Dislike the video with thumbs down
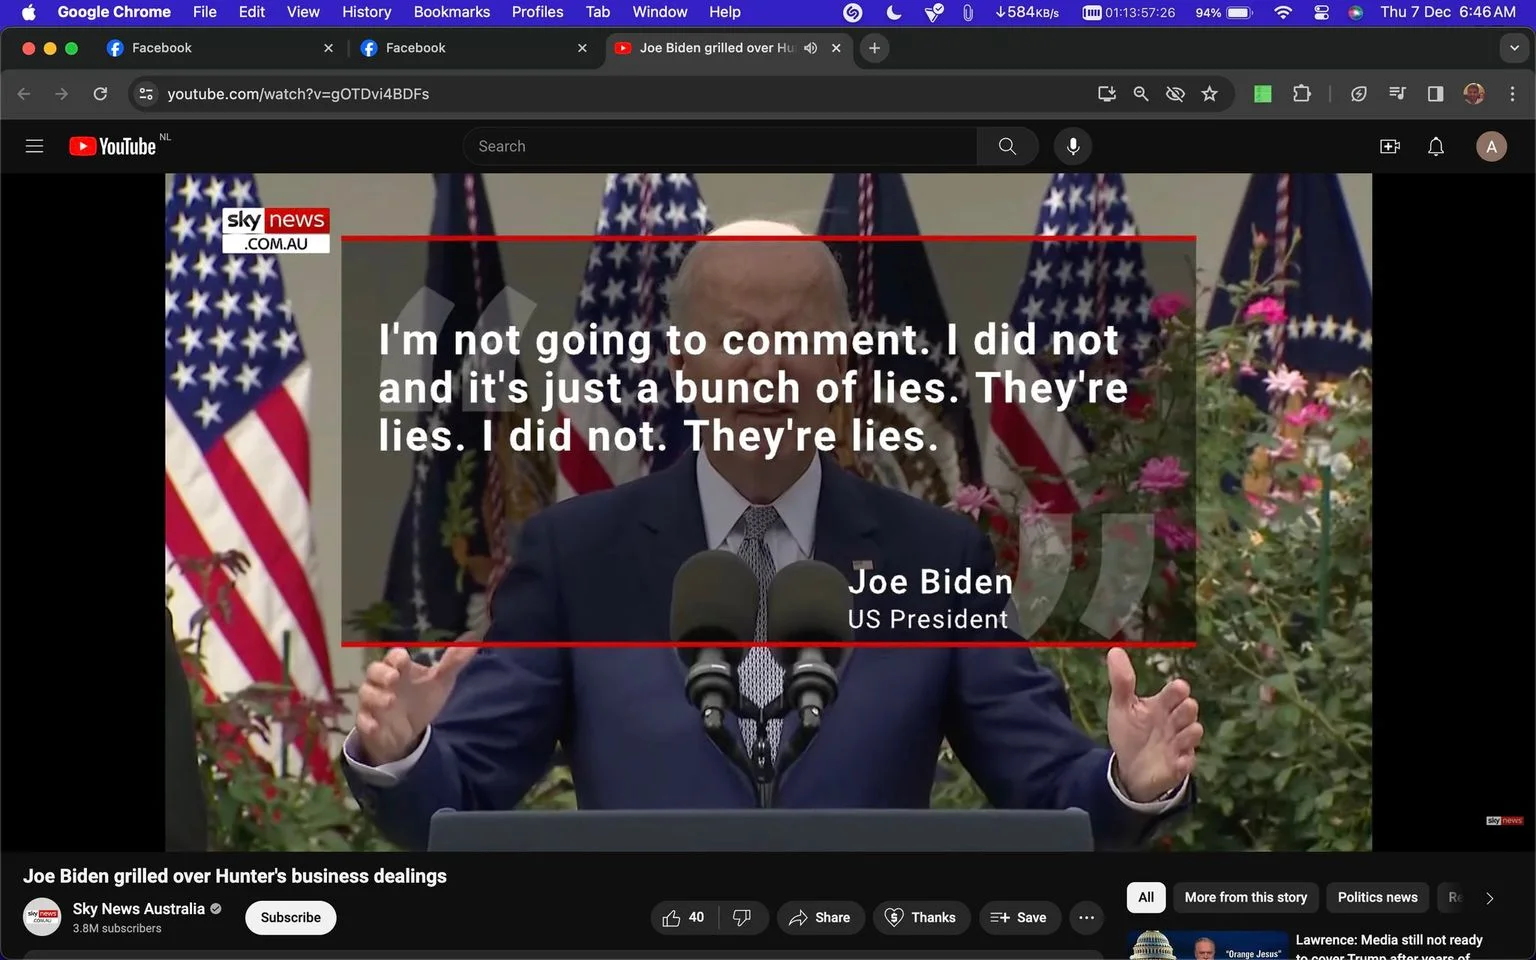Viewport: 1536px width, 960px height. pyautogui.click(x=742, y=917)
